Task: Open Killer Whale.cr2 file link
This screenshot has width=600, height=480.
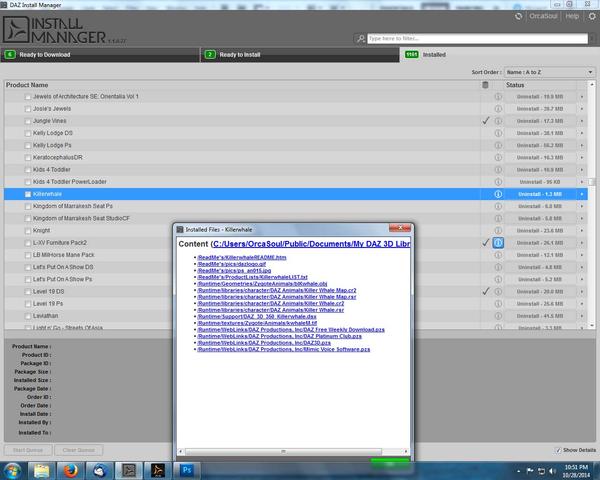Action: pyautogui.click(x=271, y=303)
